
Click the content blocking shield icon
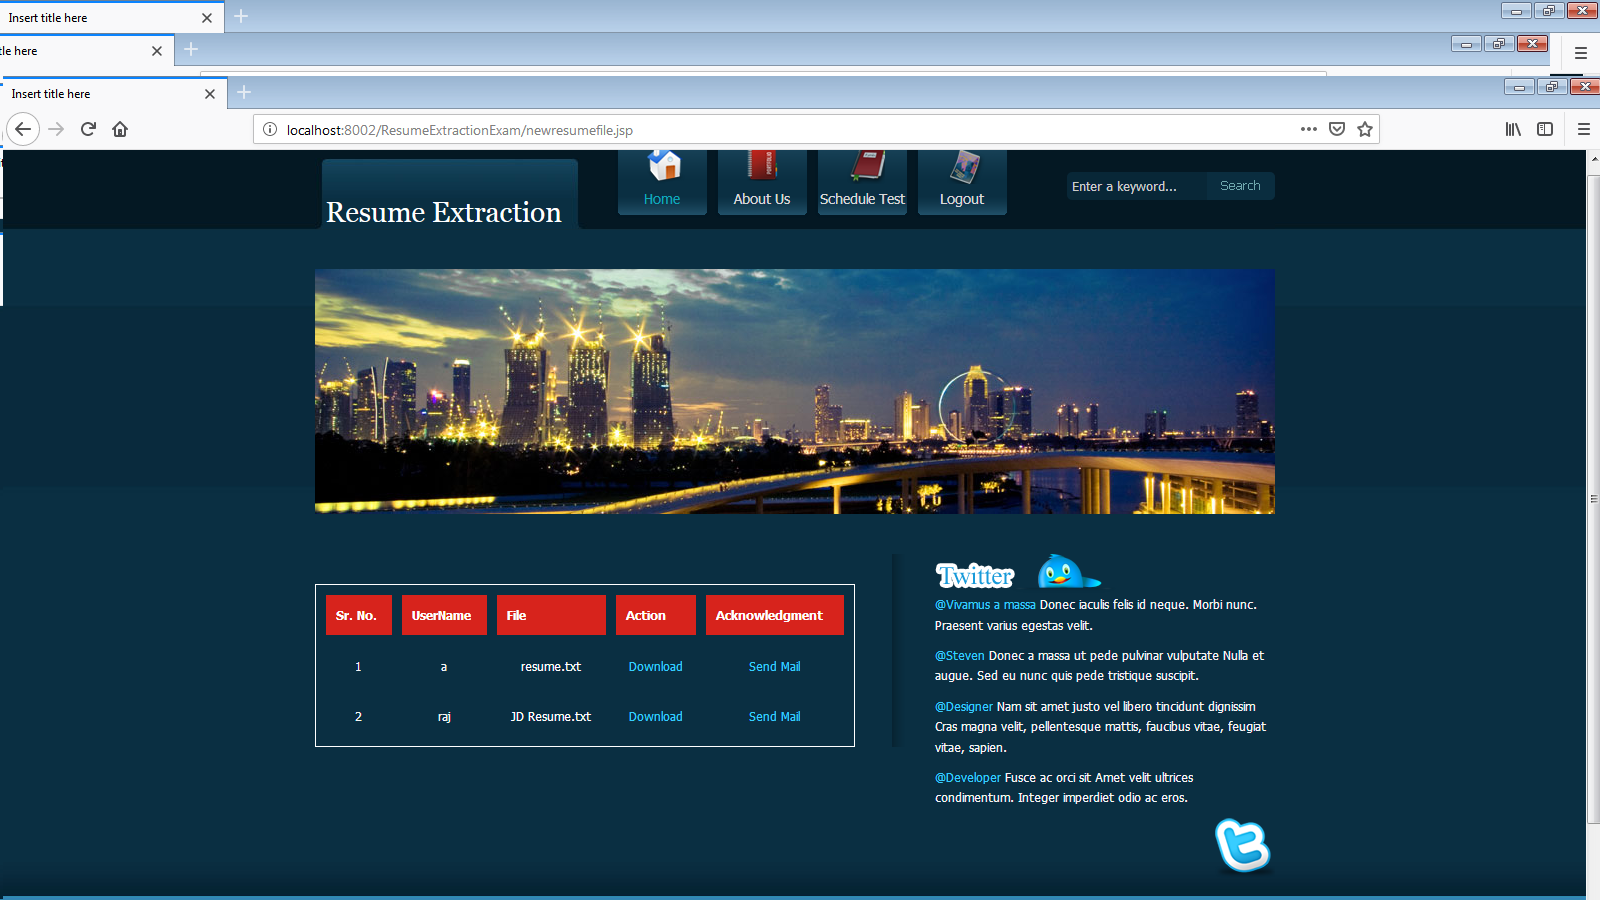tap(1337, 129)
